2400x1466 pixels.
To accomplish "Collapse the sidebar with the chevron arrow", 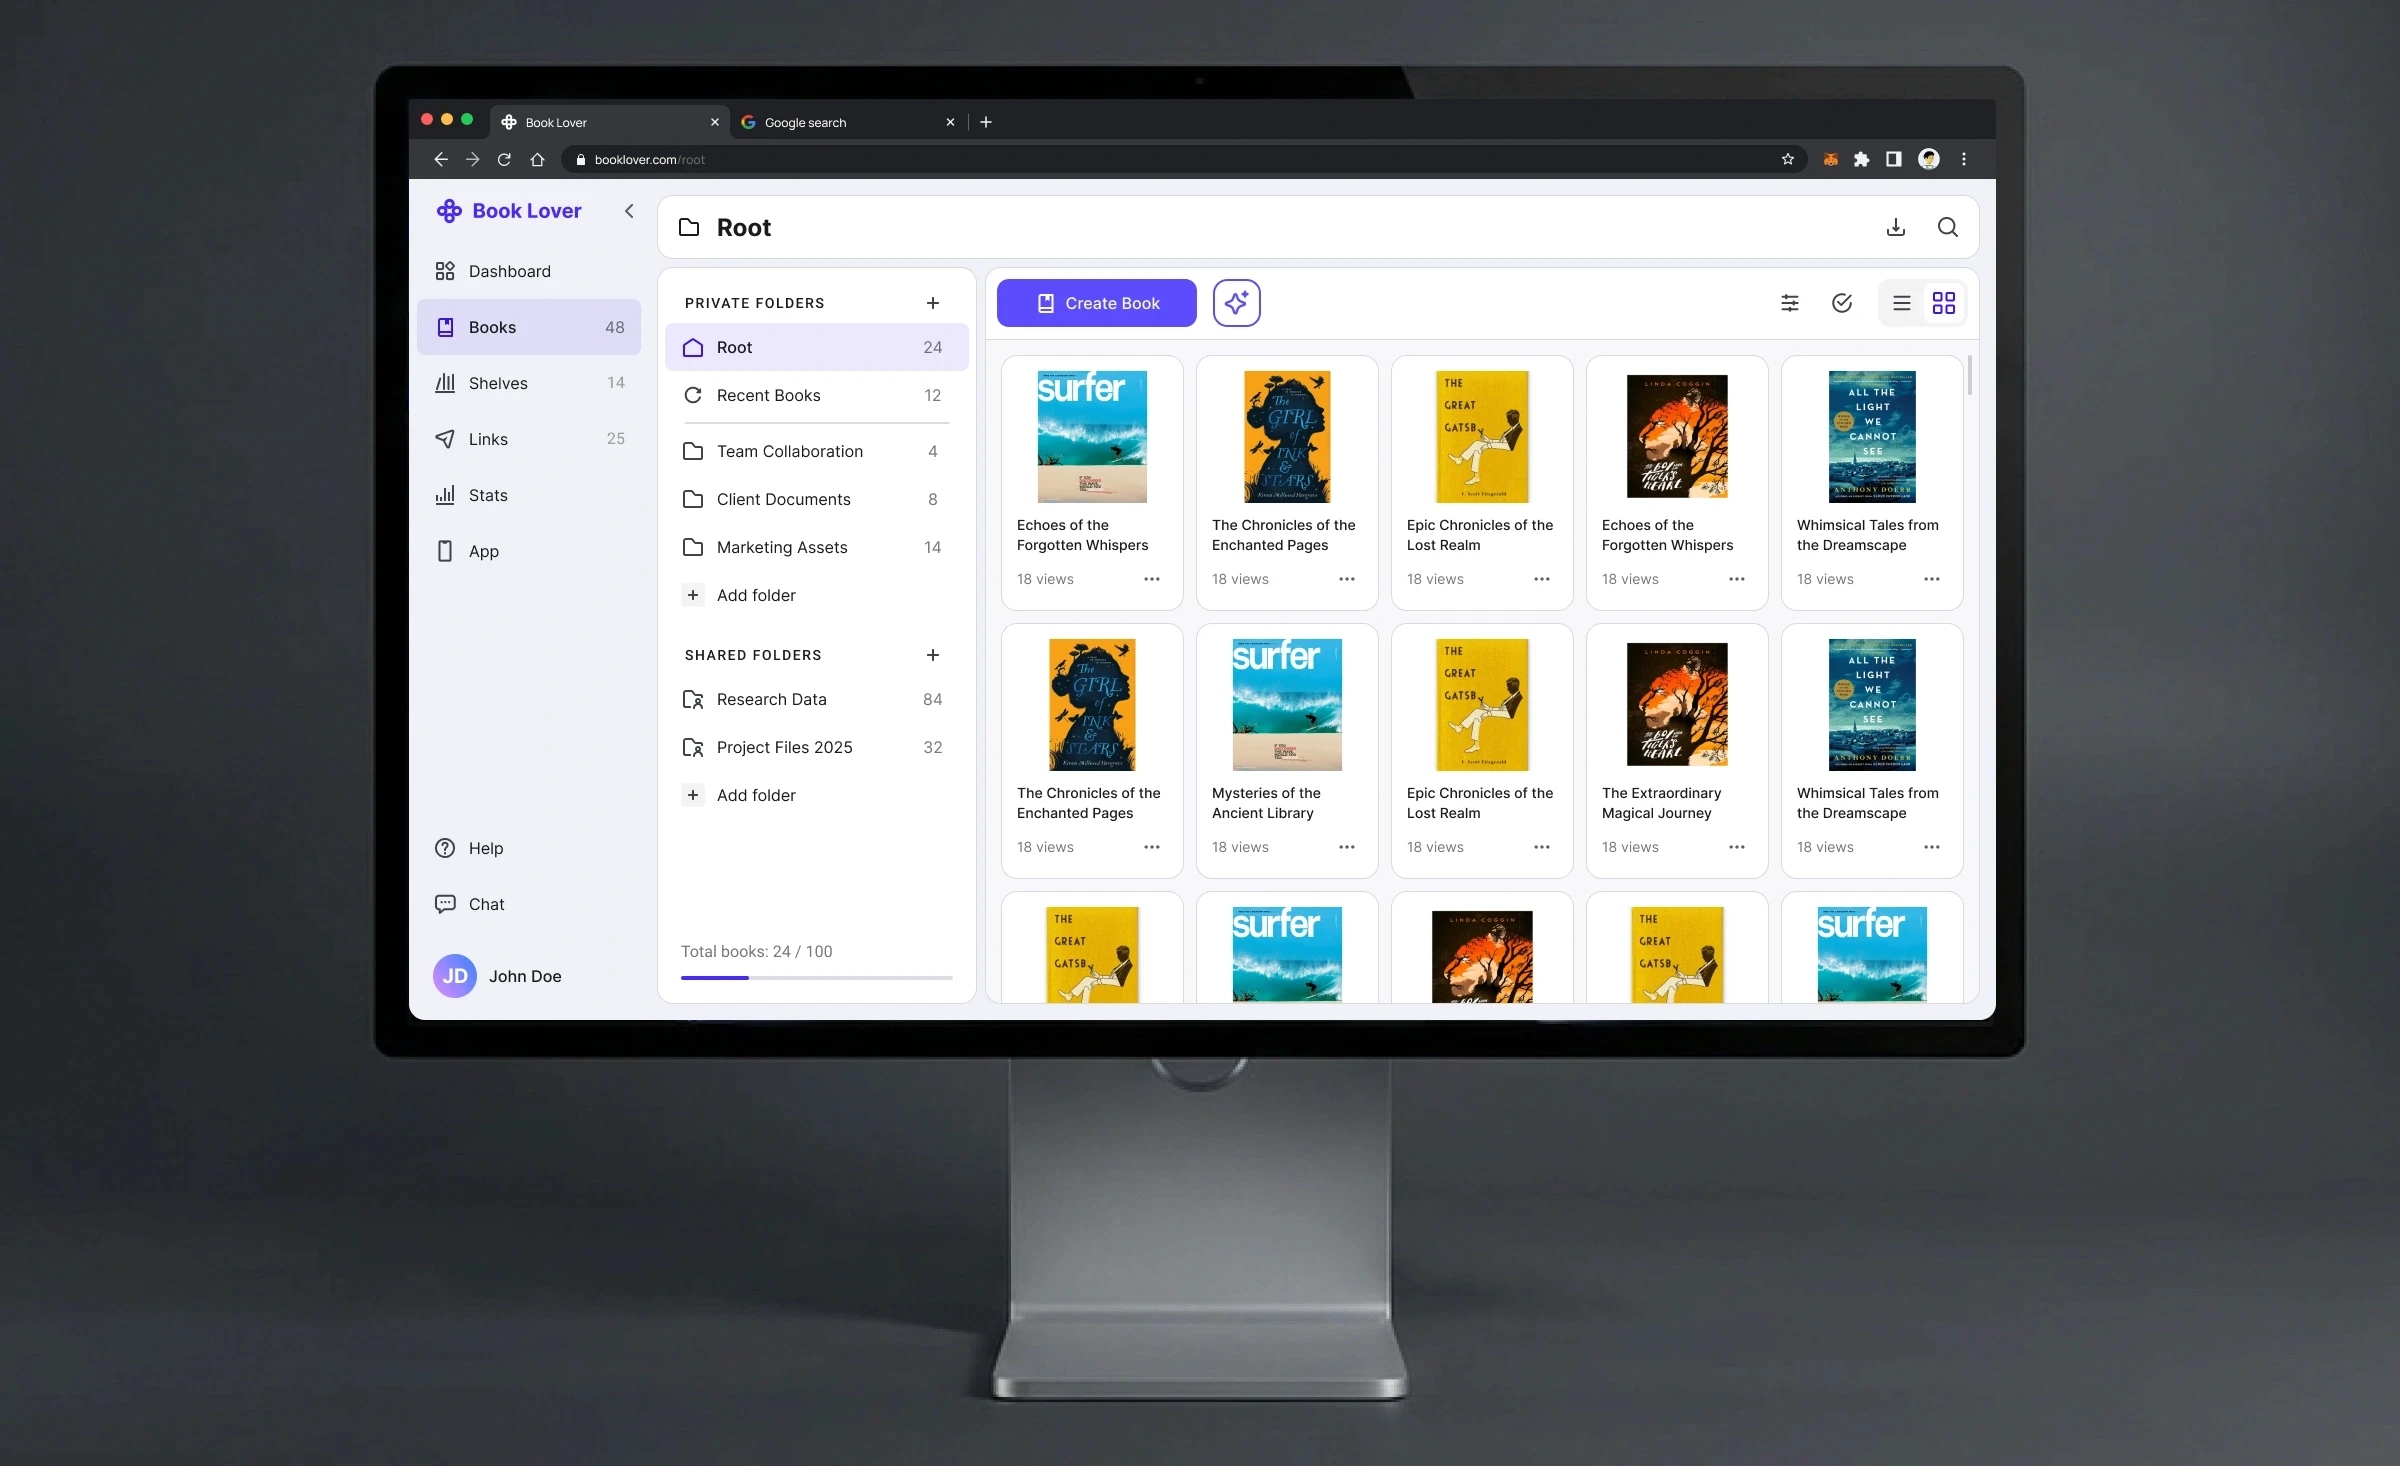I will tap(629, 211).
